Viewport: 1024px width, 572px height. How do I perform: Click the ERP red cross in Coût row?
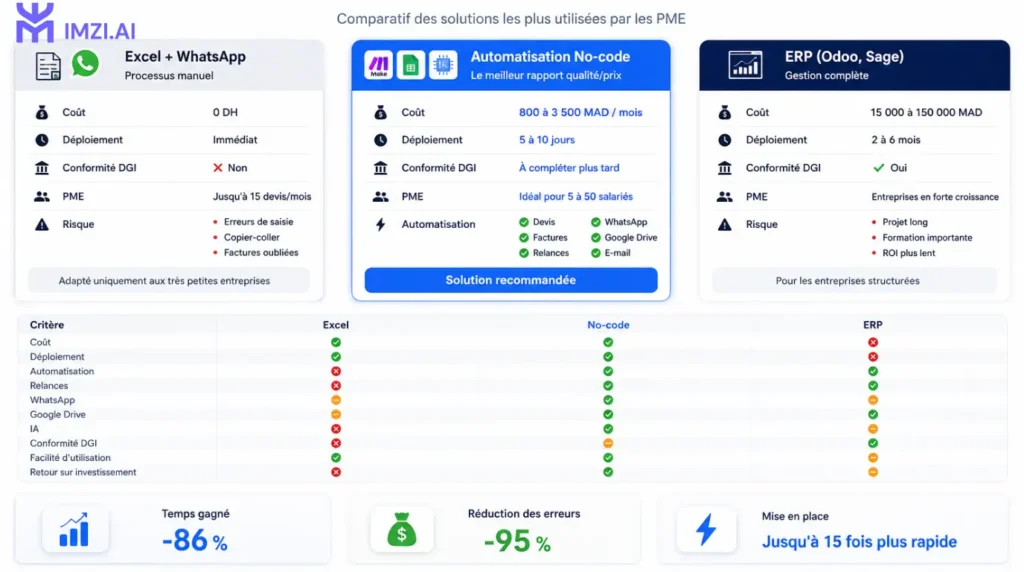point(873,342)
